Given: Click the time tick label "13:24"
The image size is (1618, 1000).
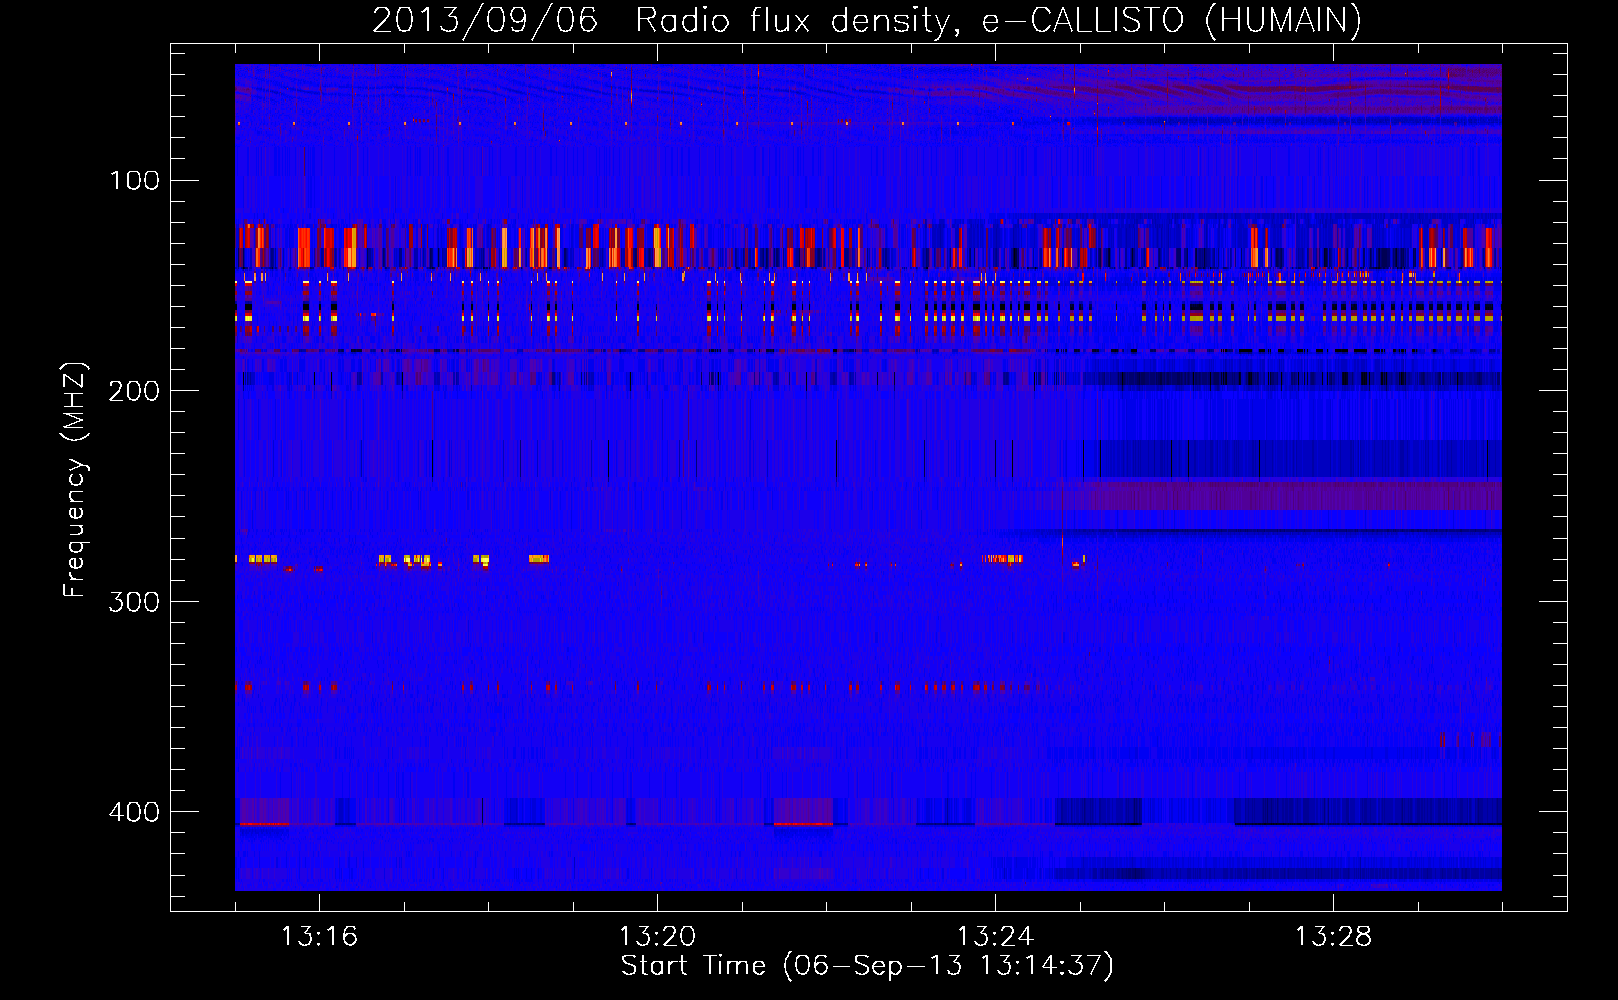Looking at the screenshot, I should click(995, 937).
